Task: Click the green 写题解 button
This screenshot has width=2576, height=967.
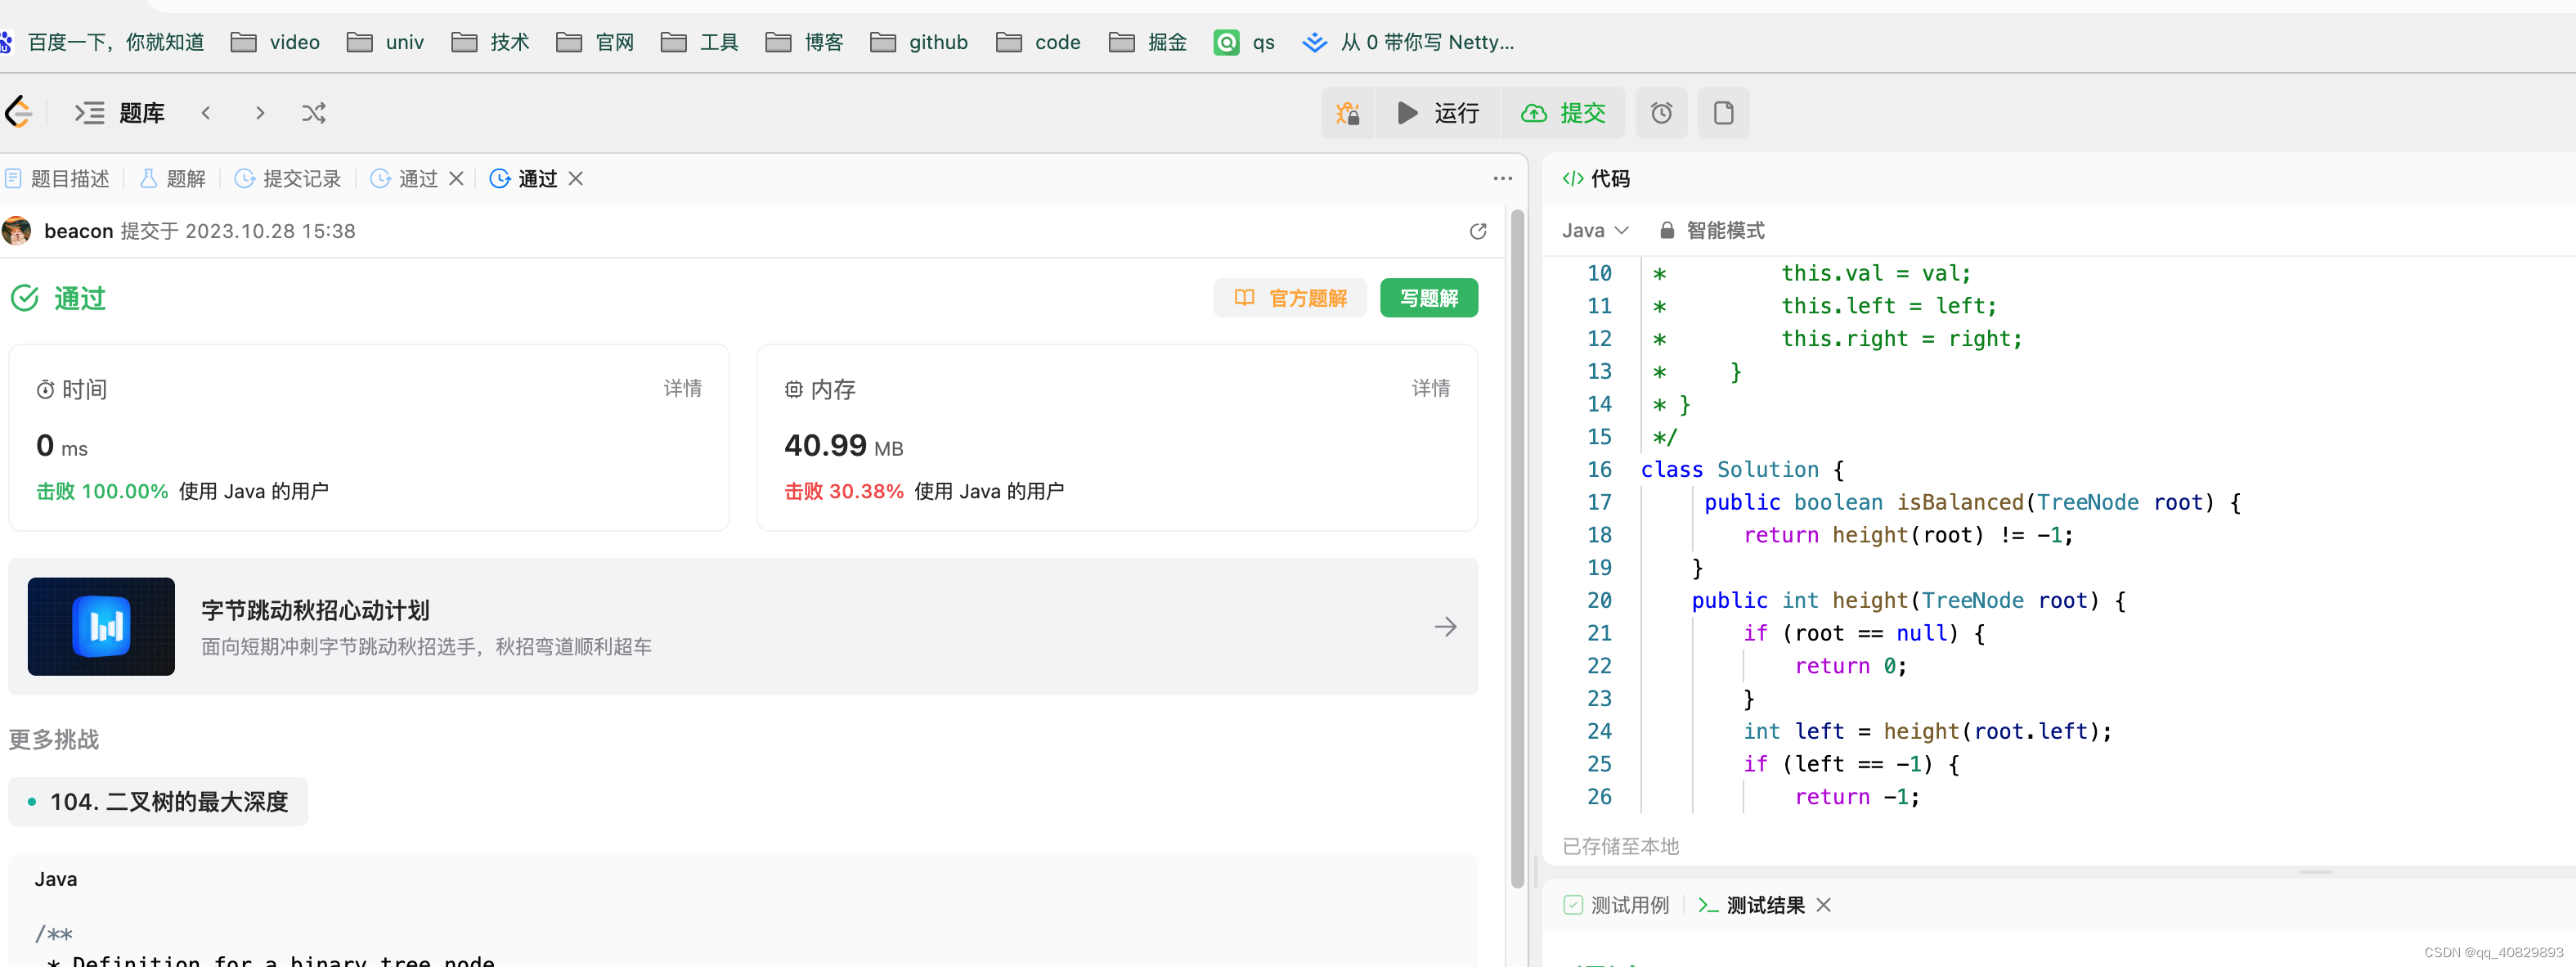Action: (x=1429, y=298)
